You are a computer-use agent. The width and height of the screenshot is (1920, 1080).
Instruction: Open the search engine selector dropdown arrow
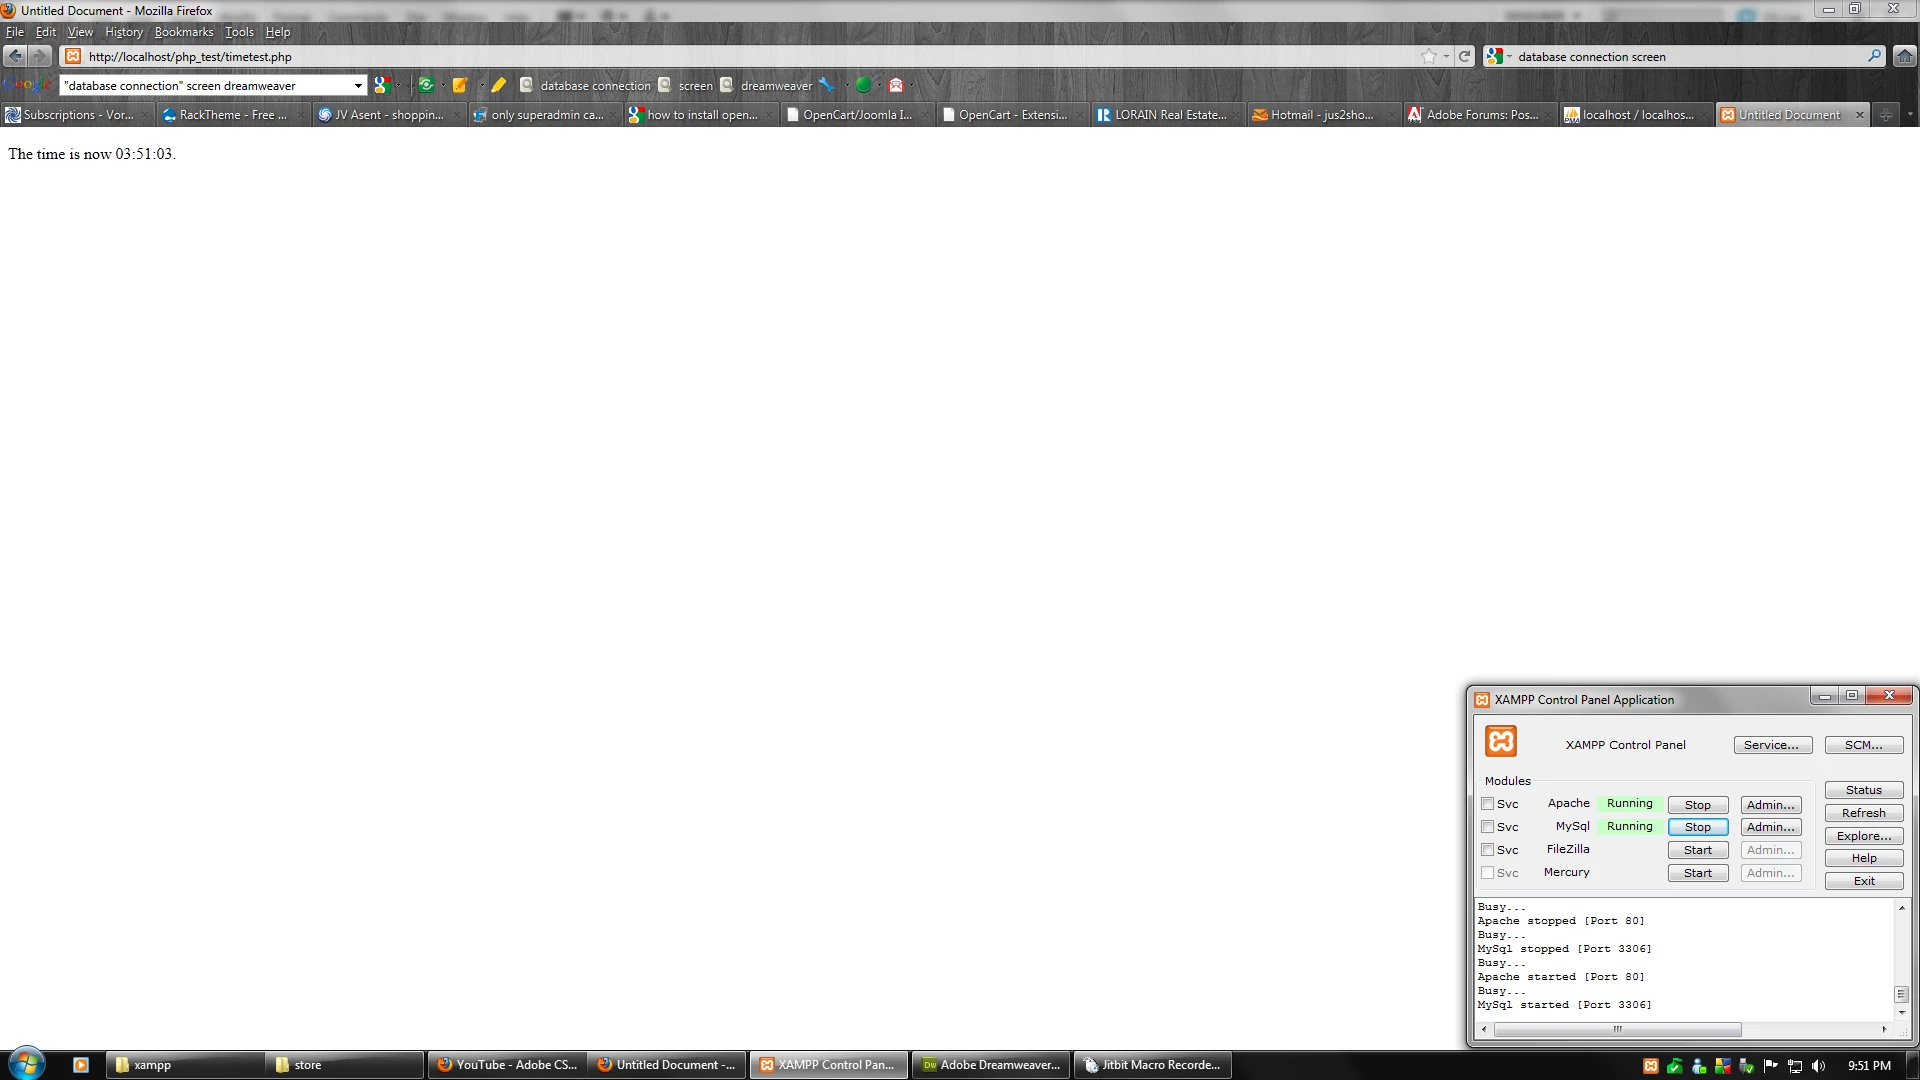1509,57
